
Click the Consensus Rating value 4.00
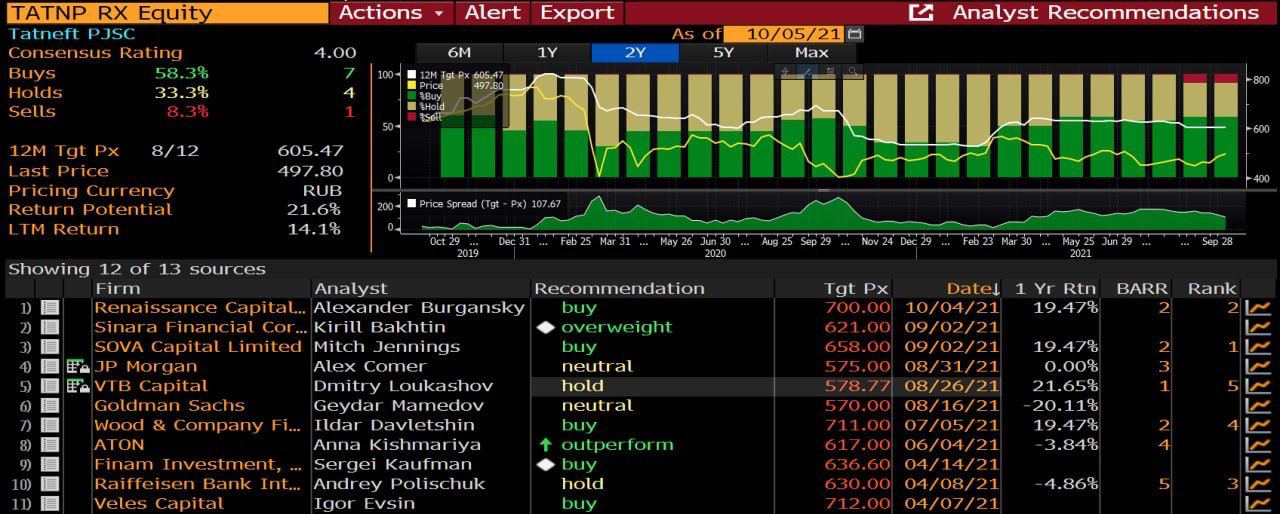pyautogui.click(x=335, y=53)
